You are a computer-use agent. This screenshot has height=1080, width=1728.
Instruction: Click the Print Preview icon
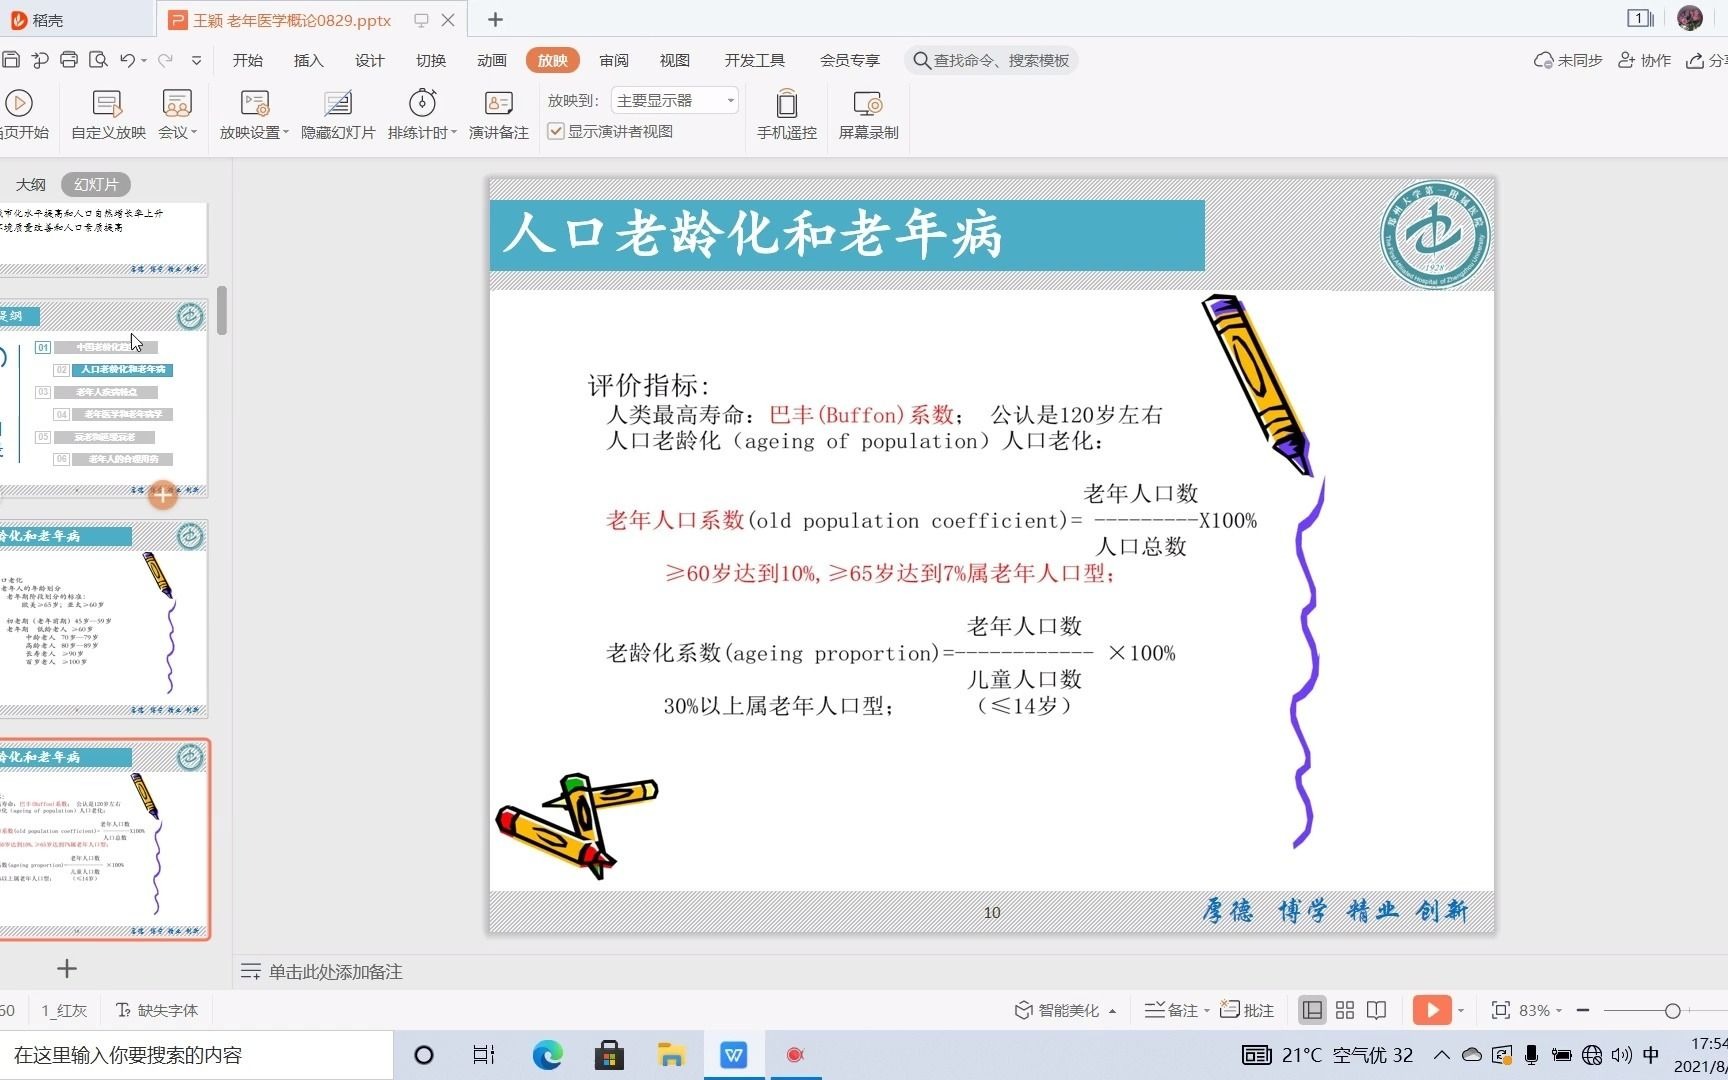coord(98,60)
